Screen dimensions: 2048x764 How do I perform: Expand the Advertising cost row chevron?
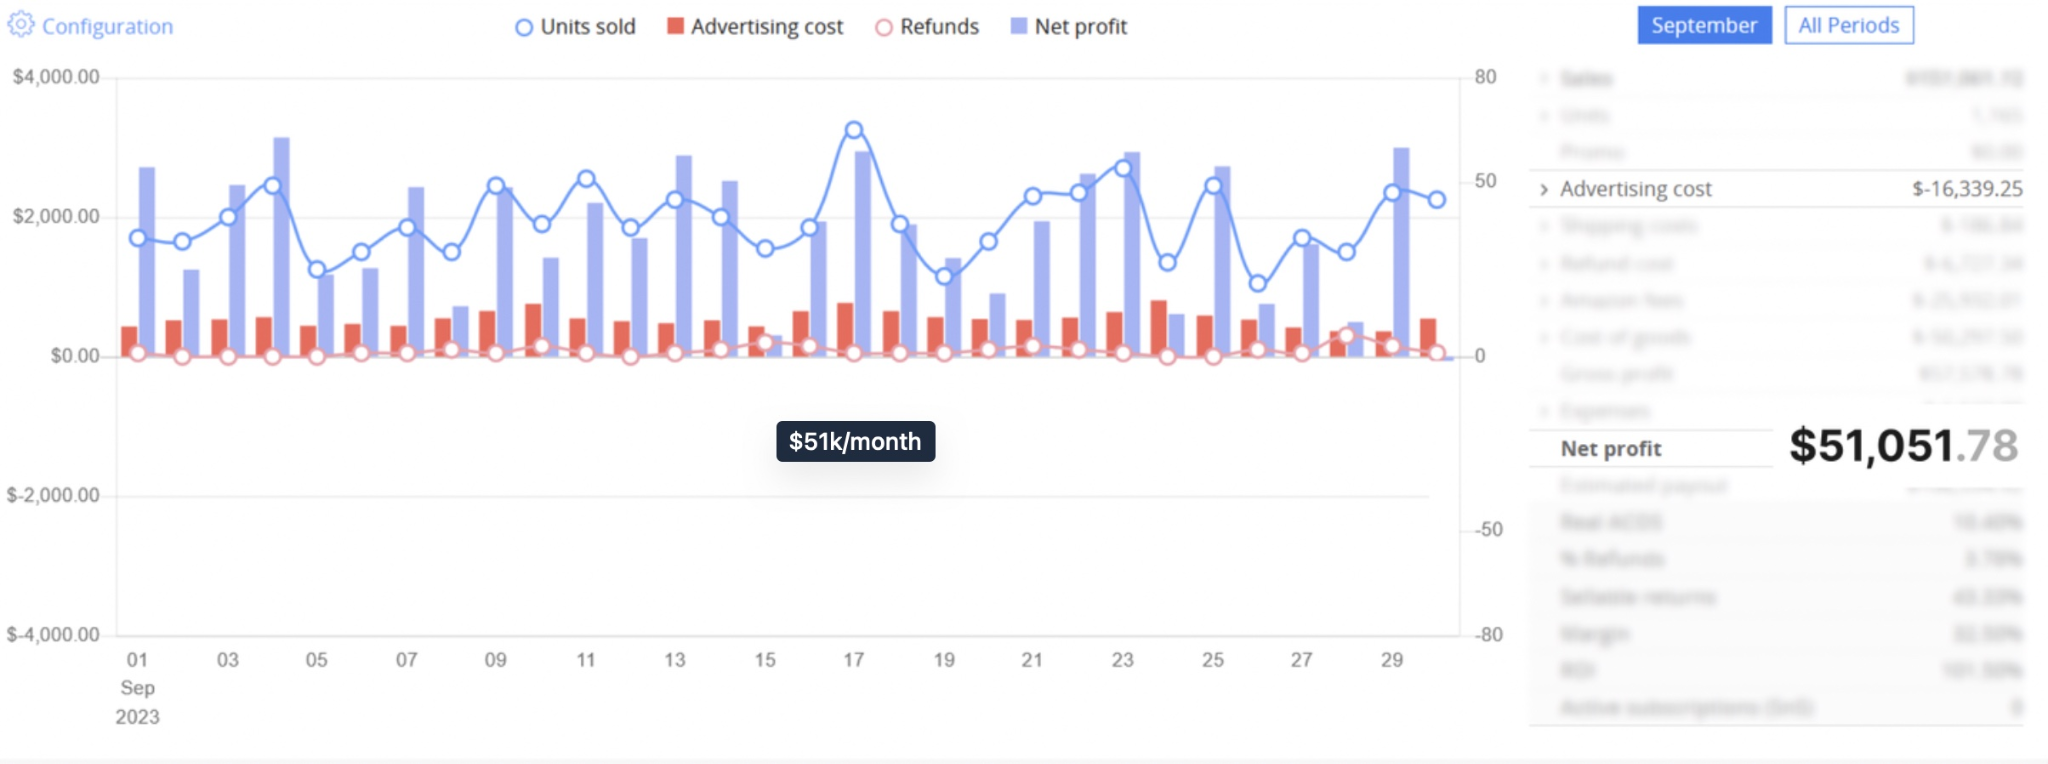point(1544,189)
